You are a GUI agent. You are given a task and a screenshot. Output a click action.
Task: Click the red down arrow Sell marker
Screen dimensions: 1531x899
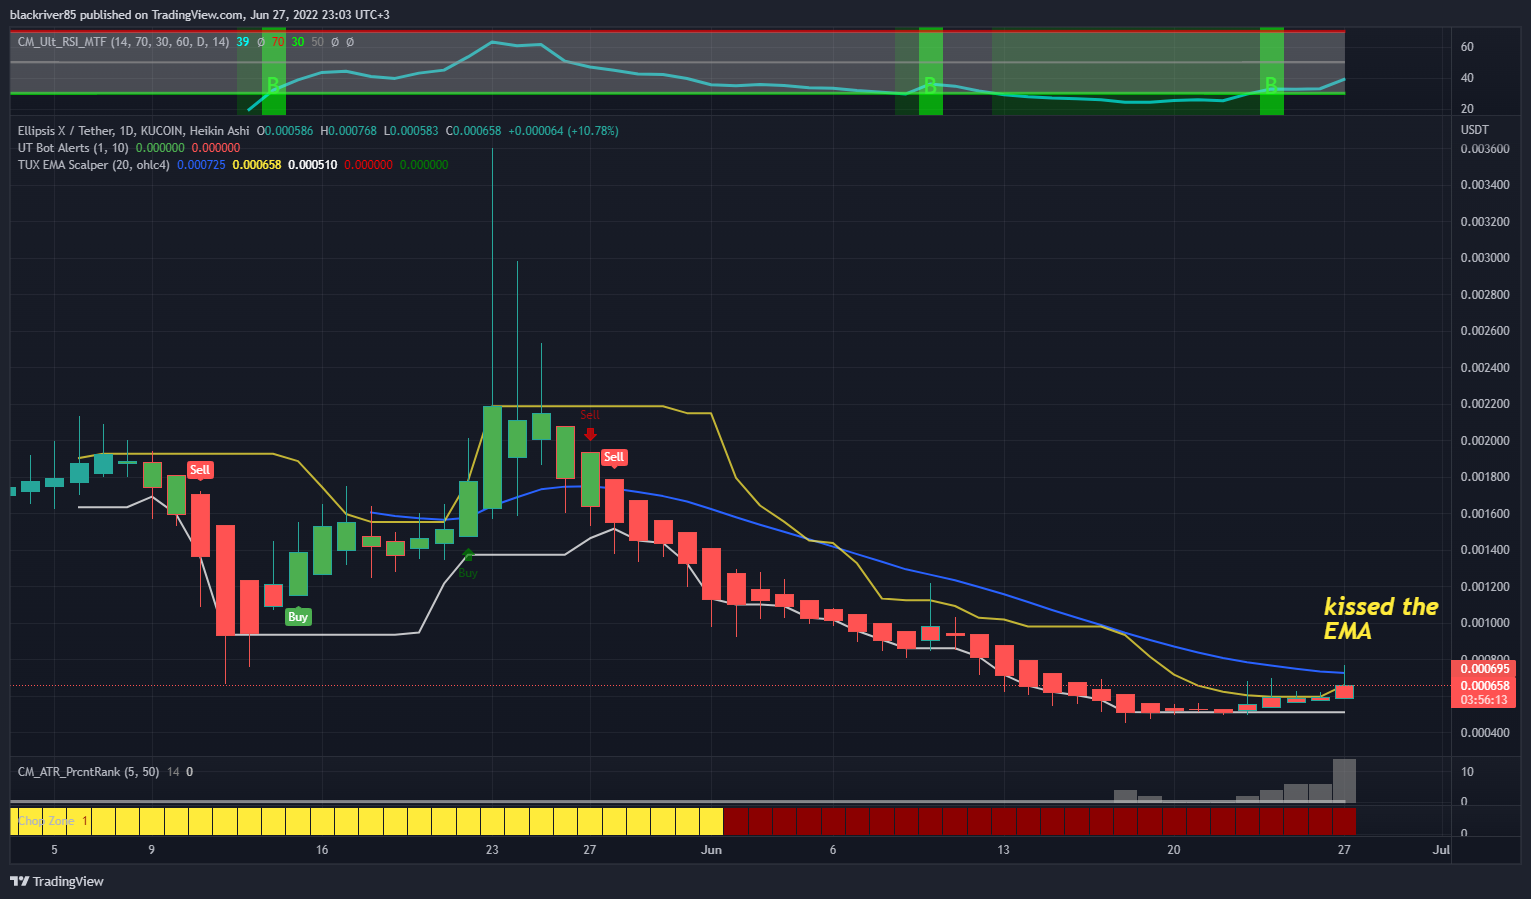pyautogui.click(x=590, y=434)
